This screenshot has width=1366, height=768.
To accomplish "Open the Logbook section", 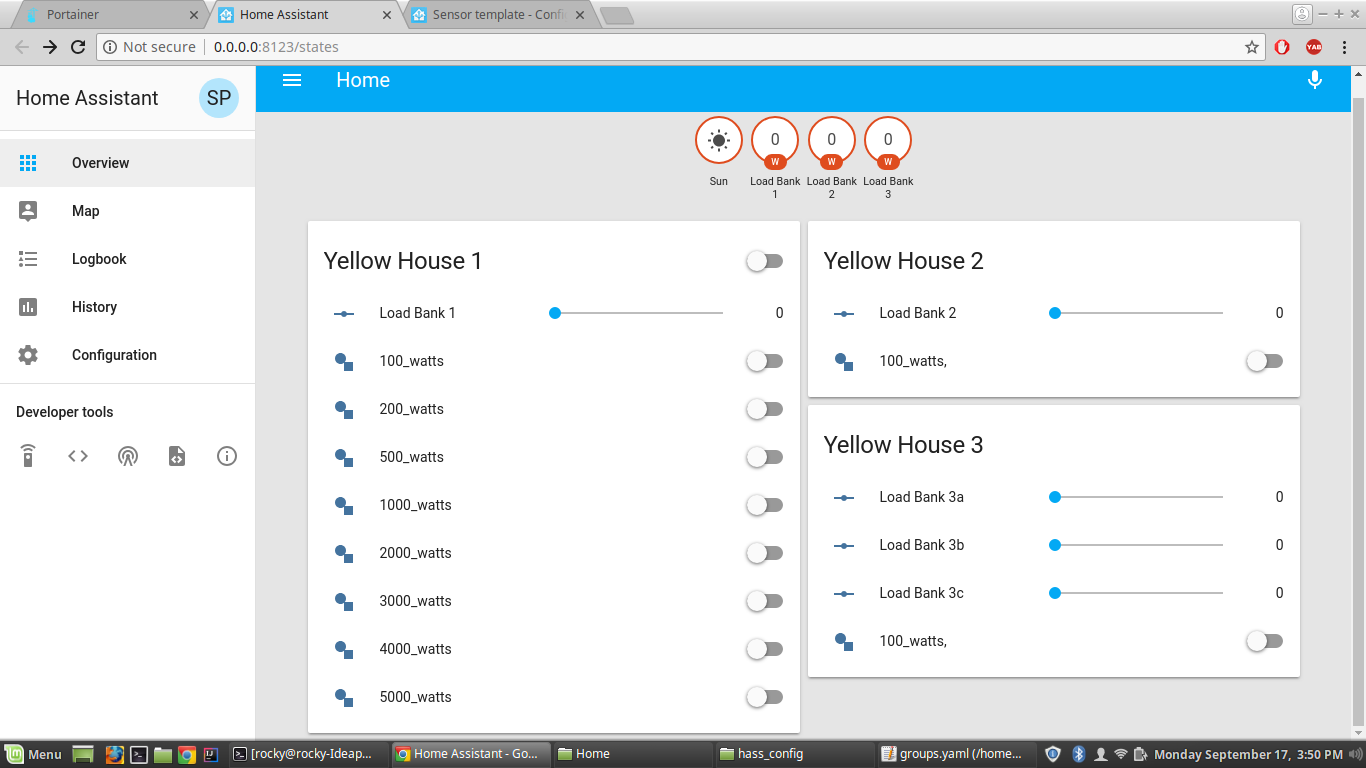I will 99,258.
